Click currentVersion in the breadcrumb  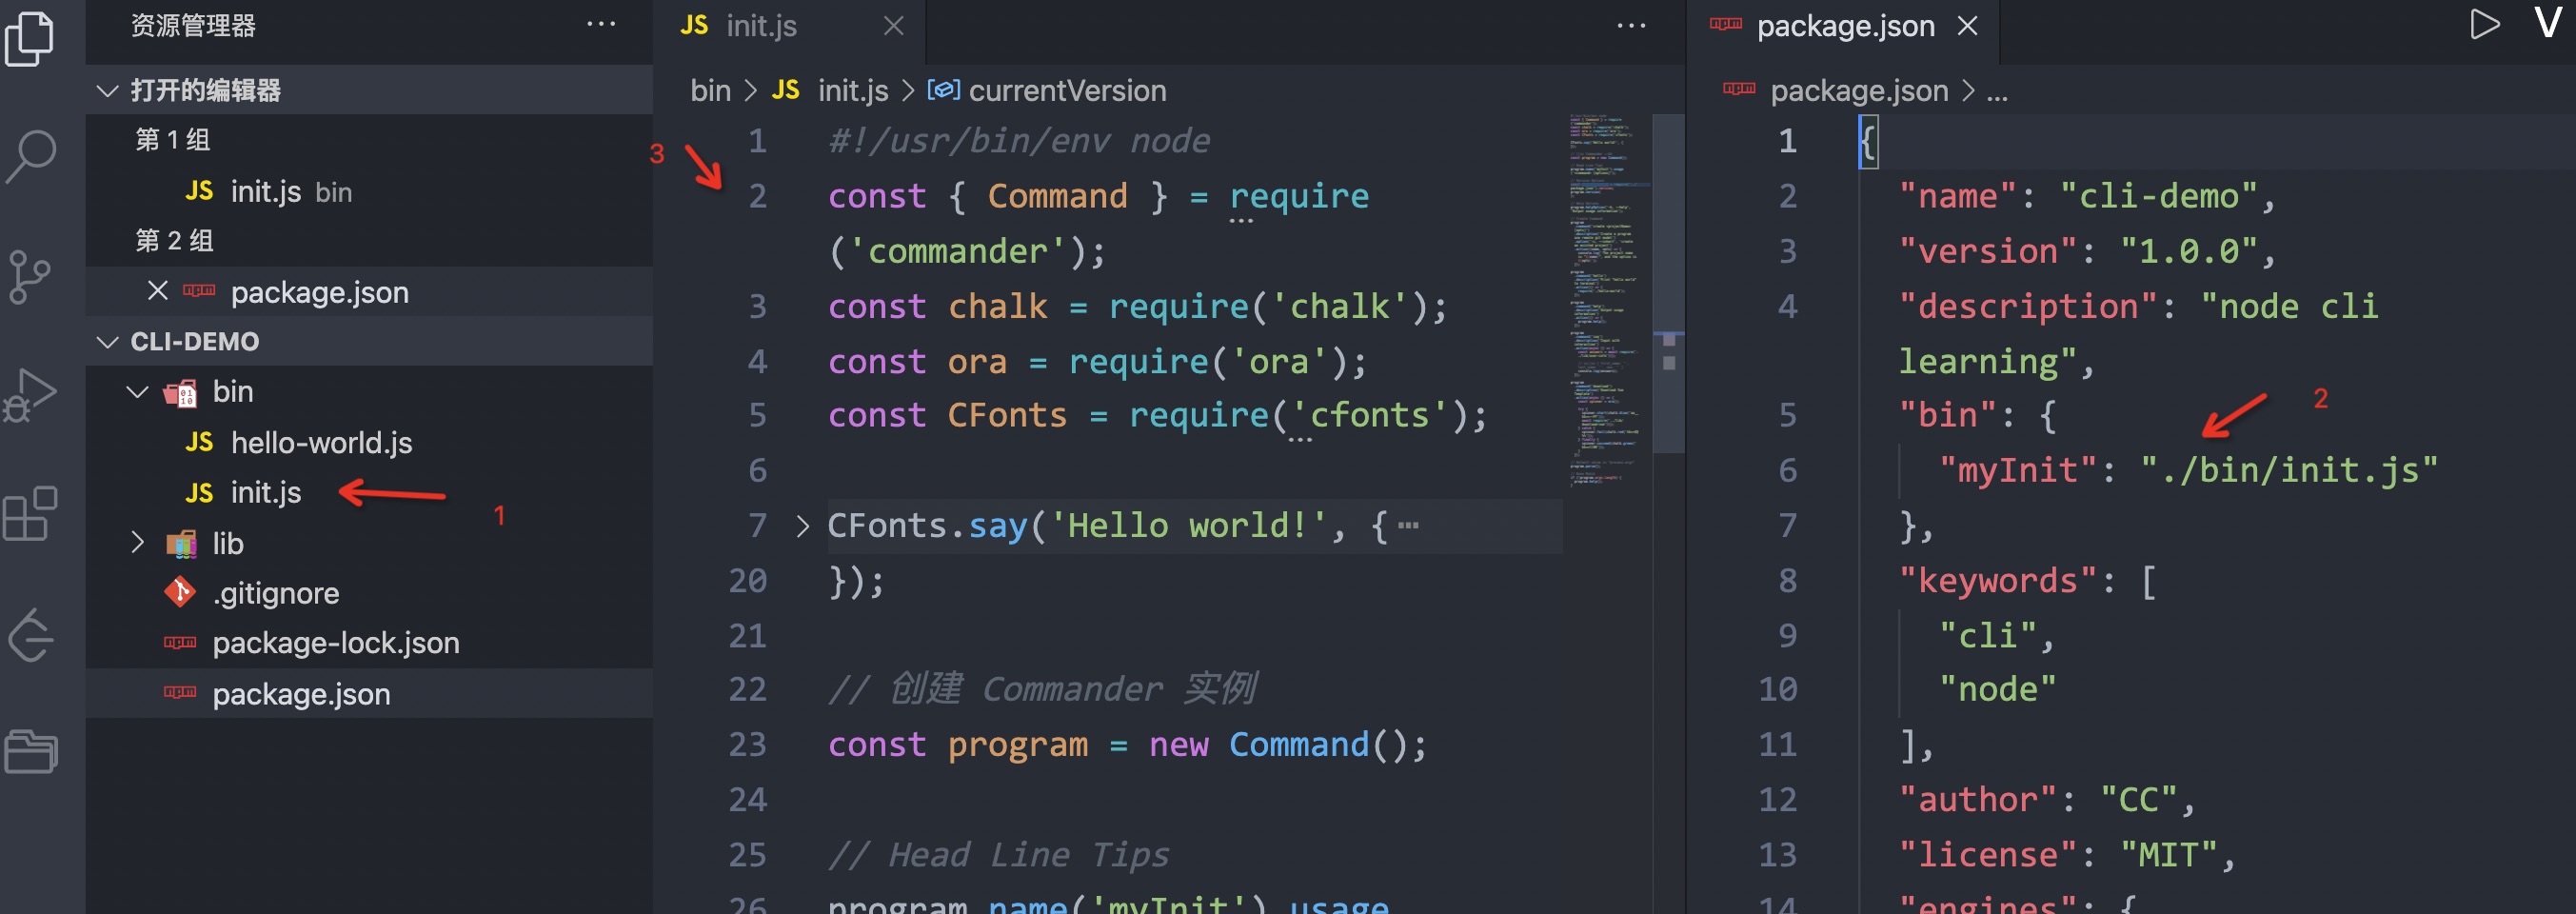click(1066, 91)
